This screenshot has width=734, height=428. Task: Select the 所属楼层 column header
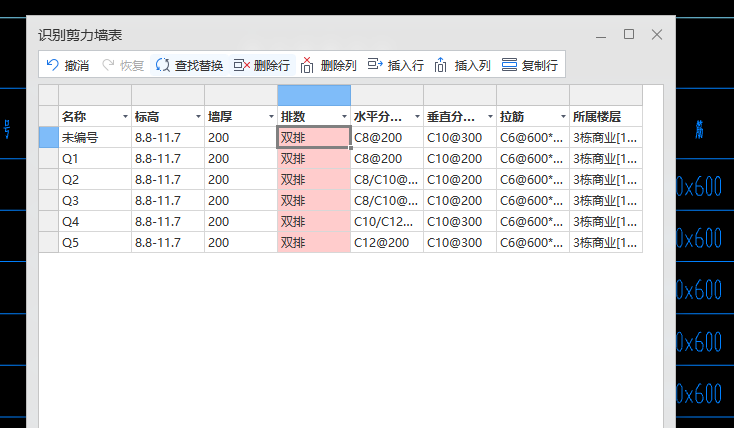click(606, 117)
